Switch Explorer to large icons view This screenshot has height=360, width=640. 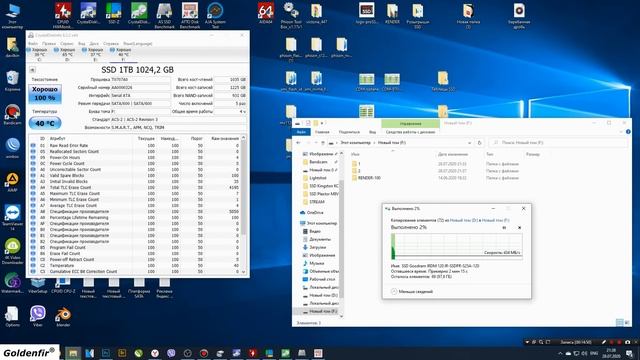627,323
